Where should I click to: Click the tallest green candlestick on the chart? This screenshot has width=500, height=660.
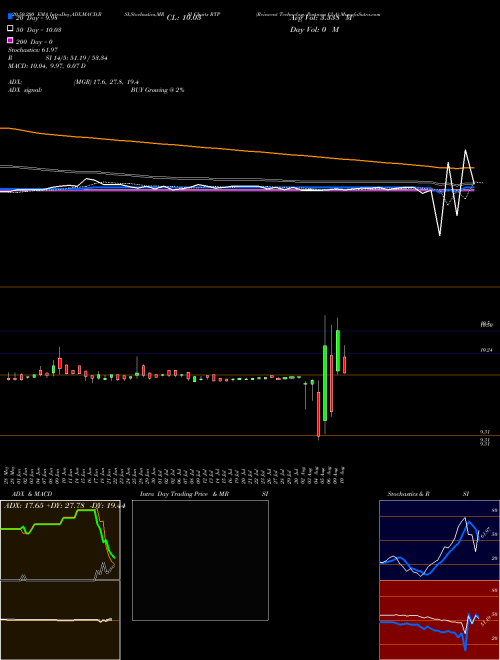(x=325, y=383)
